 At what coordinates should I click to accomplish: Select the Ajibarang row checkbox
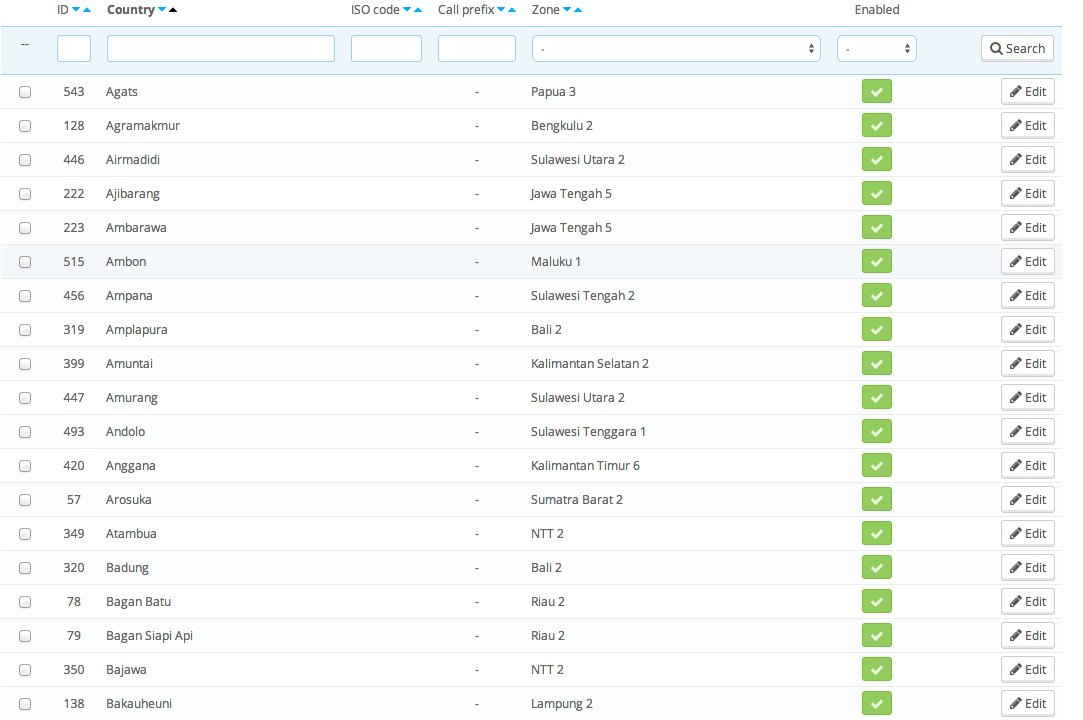click(x=25, y=194)
